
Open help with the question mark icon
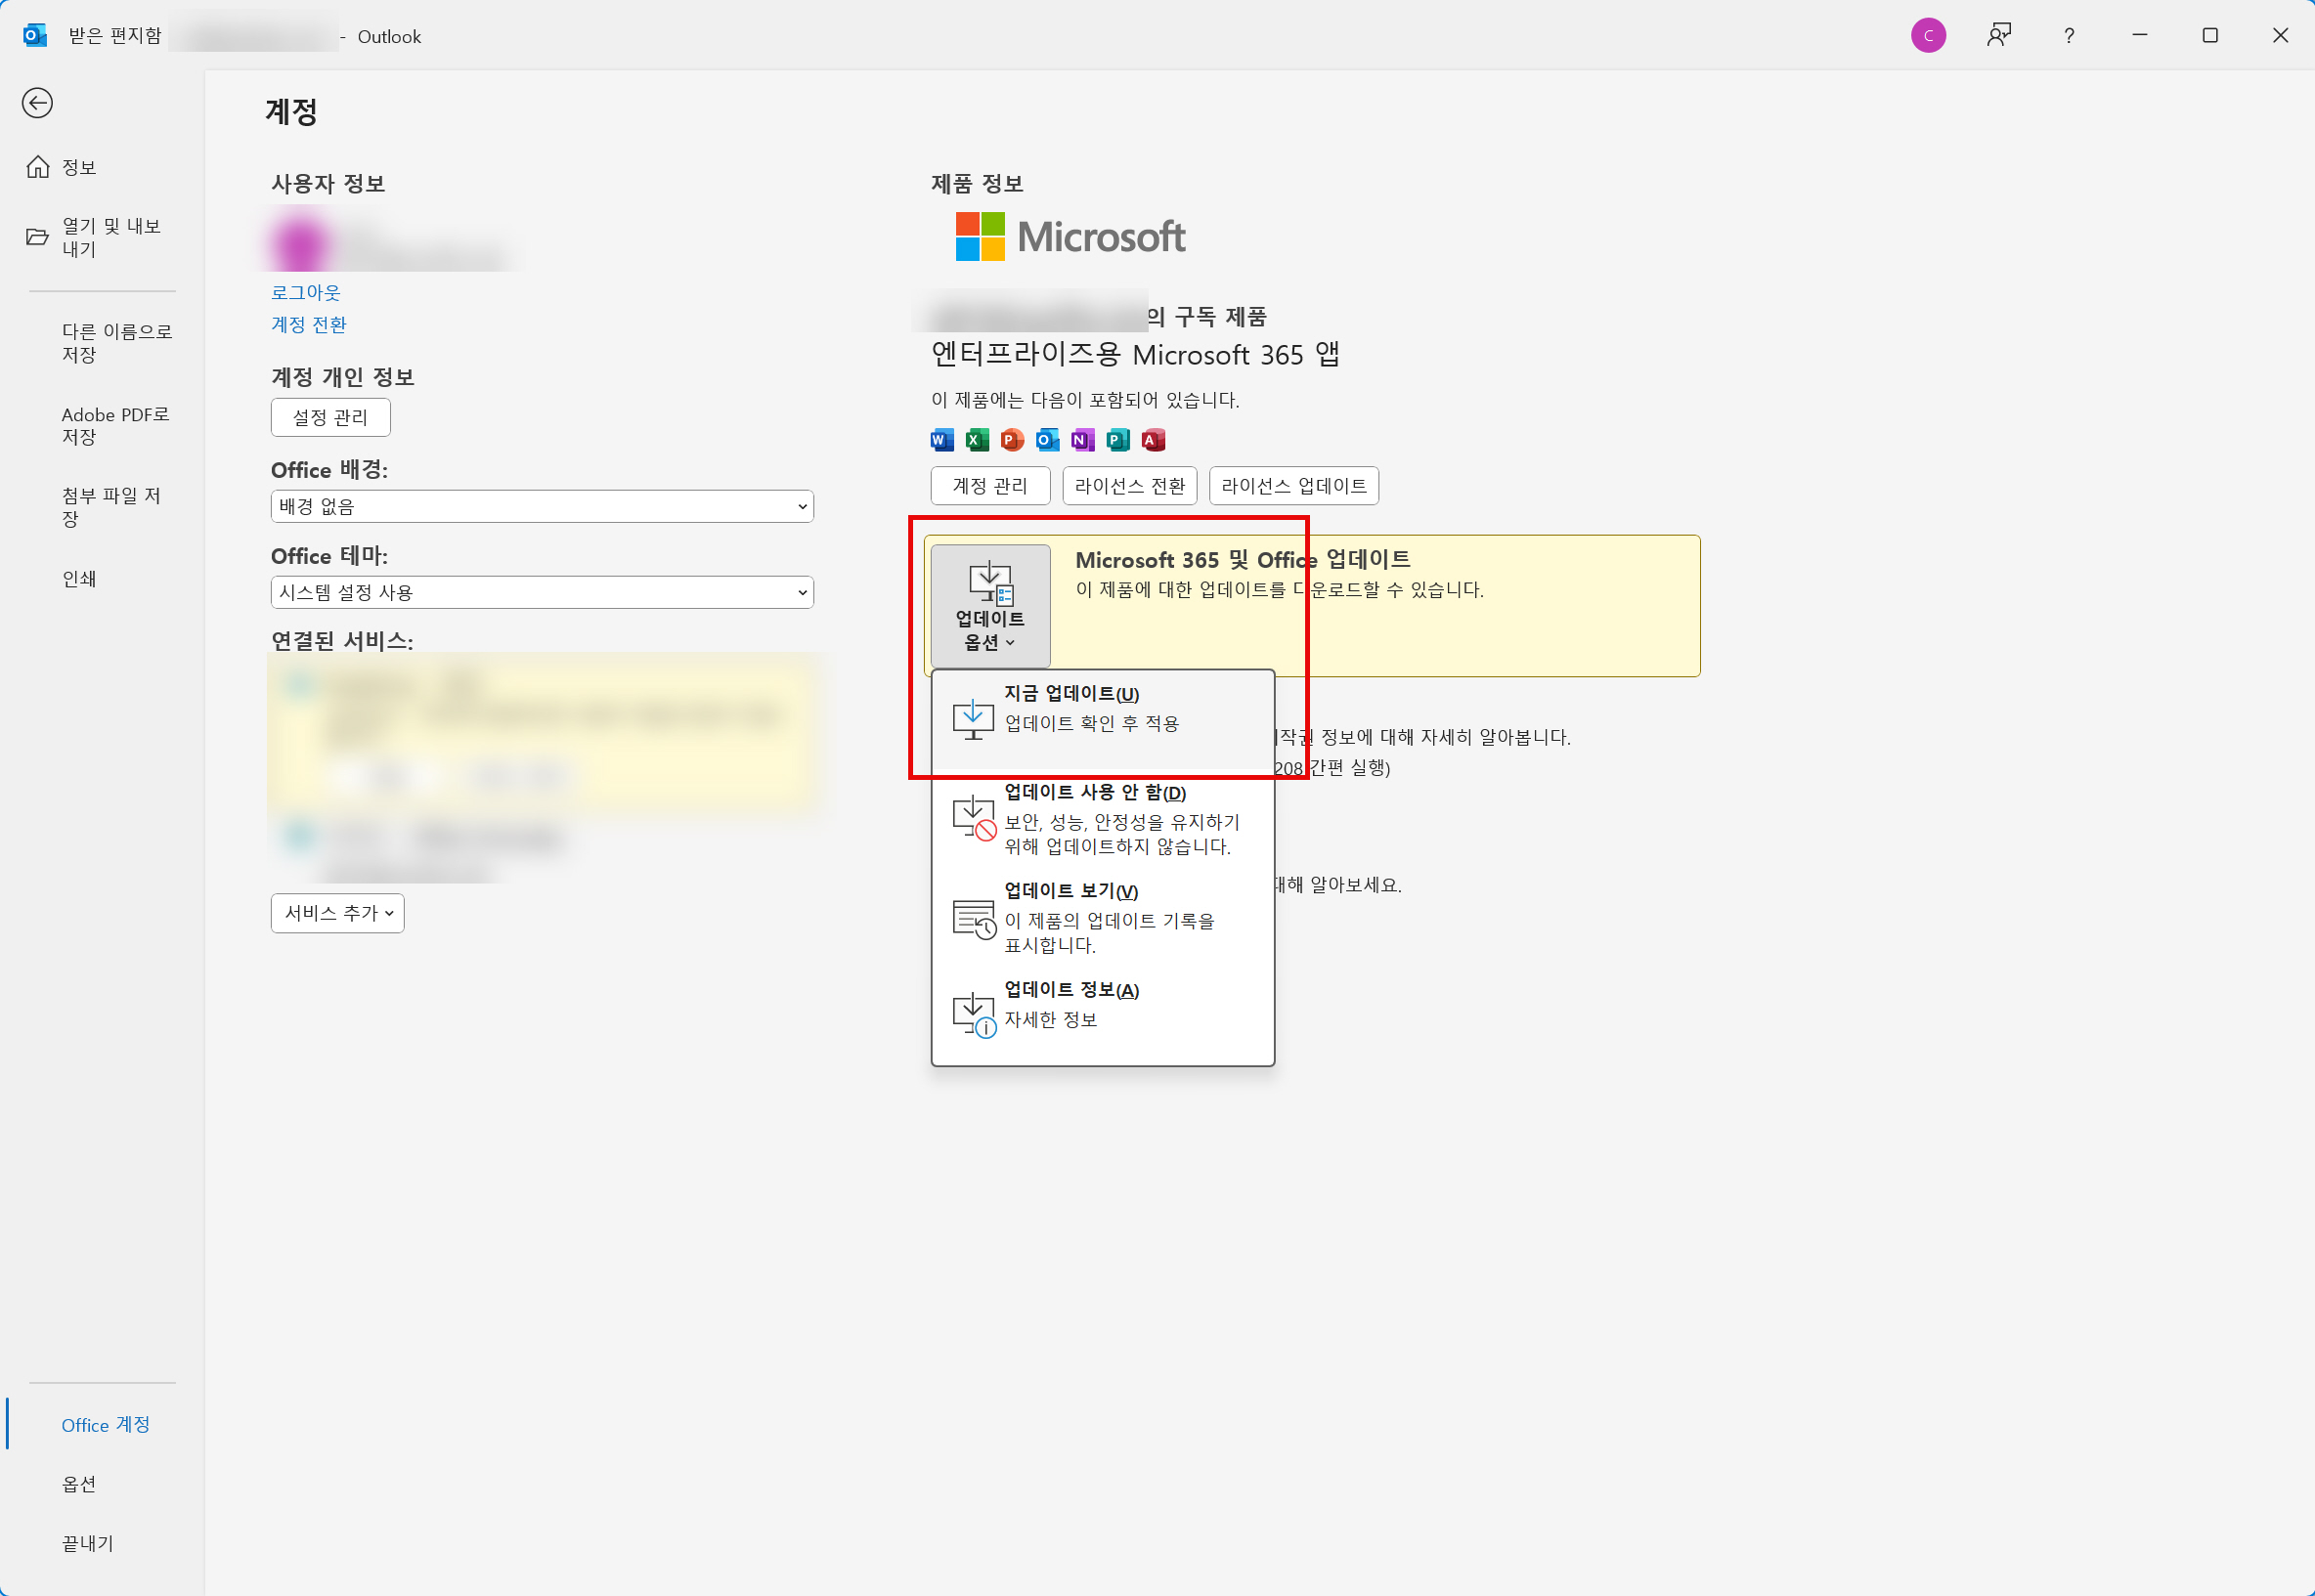2069,36
